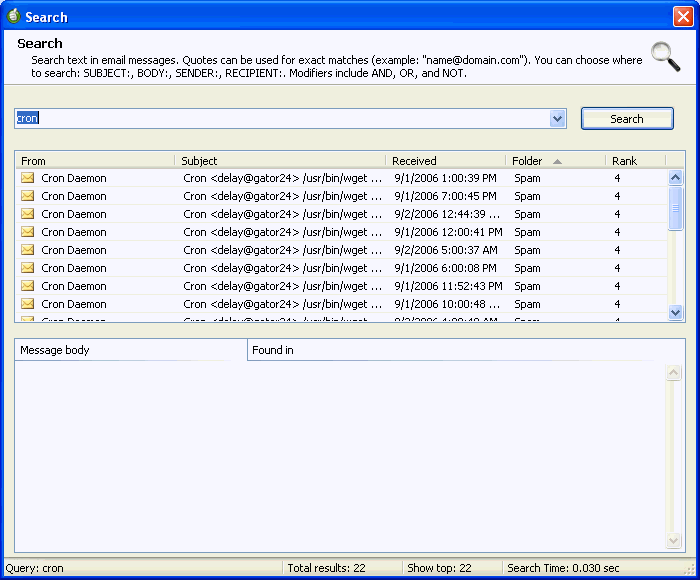
Task: Select the date 9/1/2006 11:52:43 PM
Action: click(x=448, y=286)
